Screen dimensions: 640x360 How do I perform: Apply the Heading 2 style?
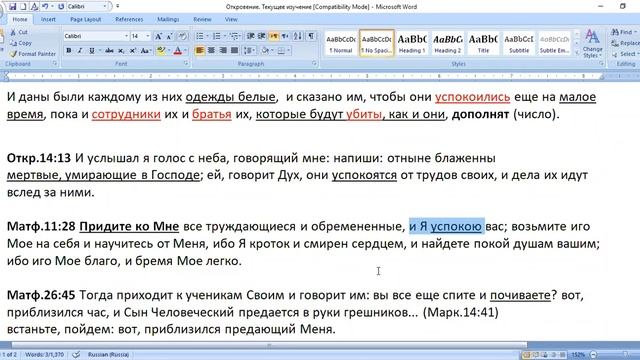(x=448, y=42)
